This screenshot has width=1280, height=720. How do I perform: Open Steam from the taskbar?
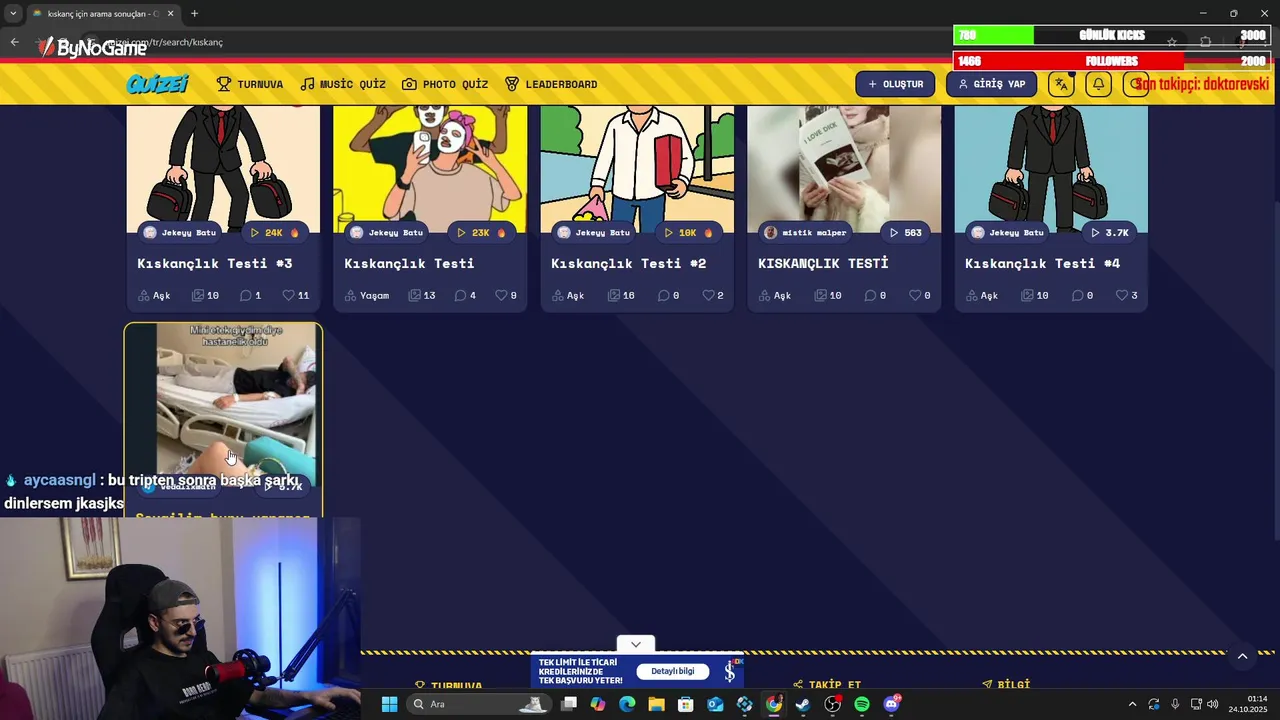click(803, 704)
